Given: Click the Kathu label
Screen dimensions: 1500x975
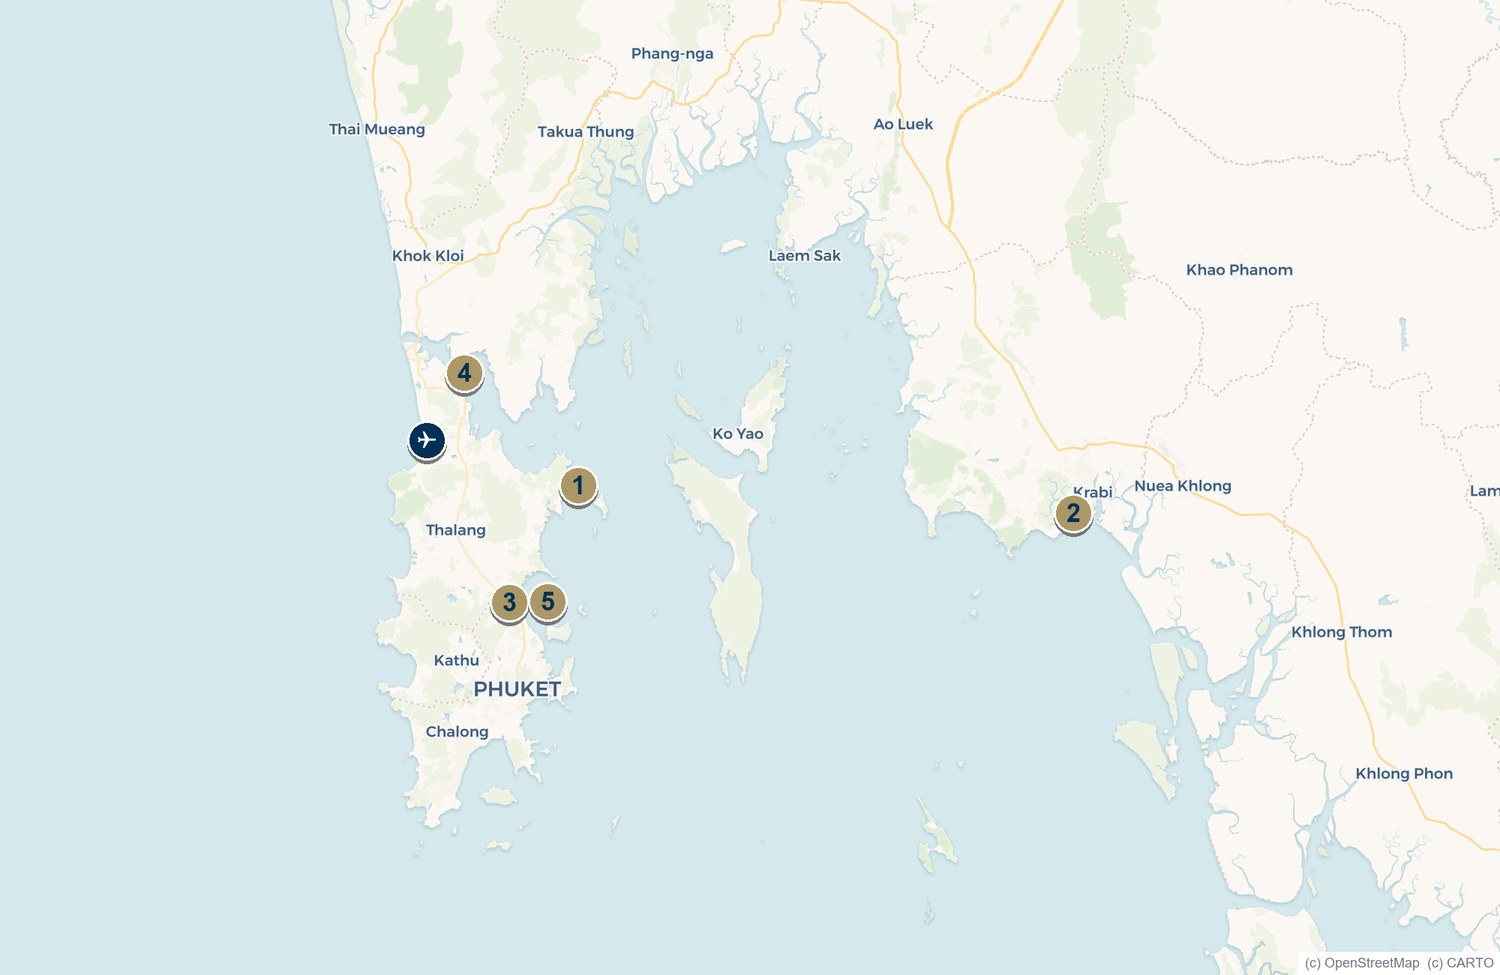Looking at the screenshot, I should pos(456,660).
